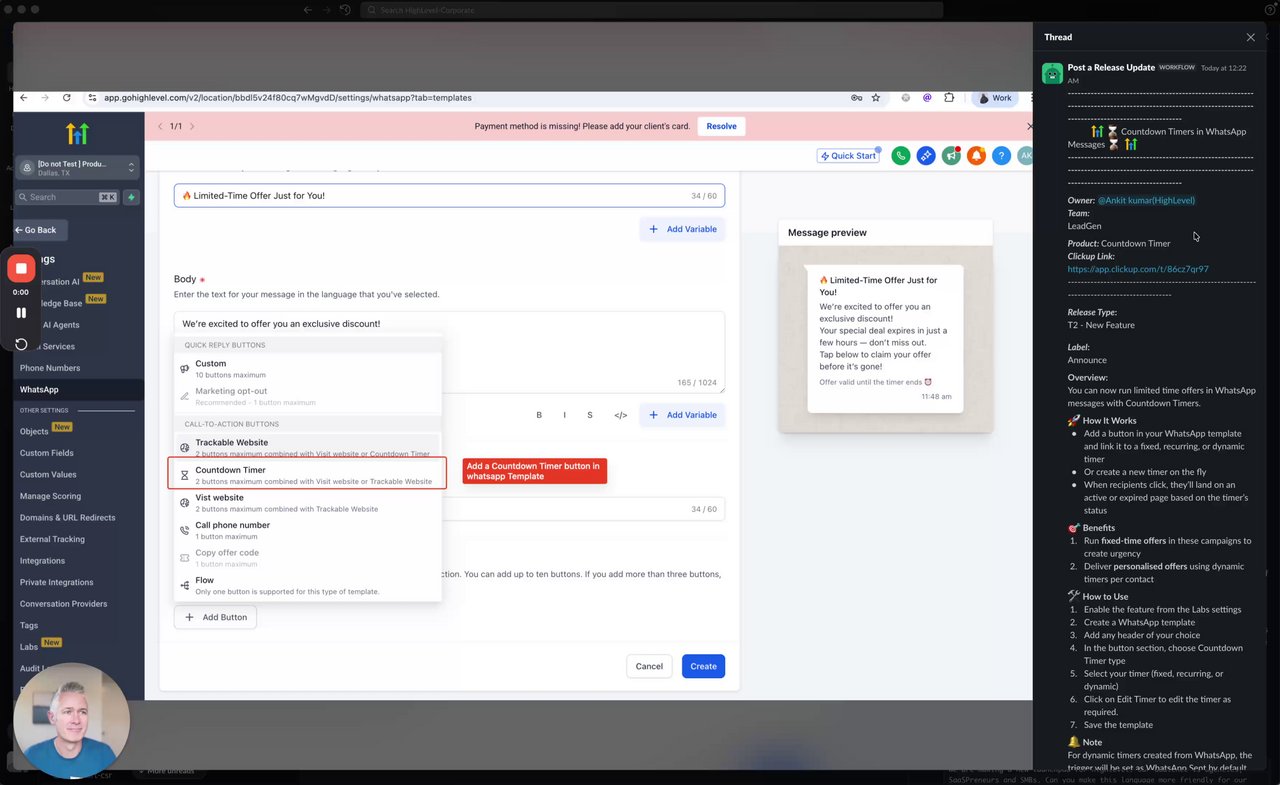Image resolution: width=1280 pixels, height=785 pixels.
Task: Choose Copy offer code option
Action: click(x=307, y=557)
